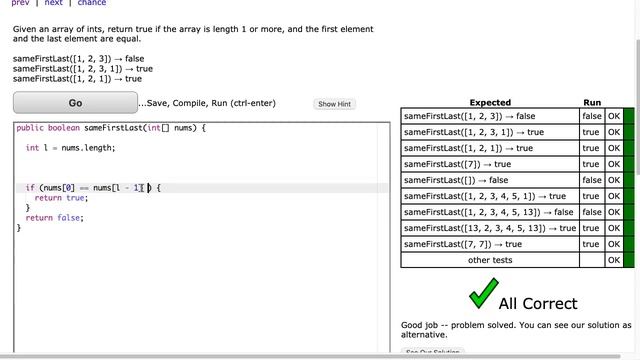Click the 'Good job -- problem solved' message

[516, 330]
